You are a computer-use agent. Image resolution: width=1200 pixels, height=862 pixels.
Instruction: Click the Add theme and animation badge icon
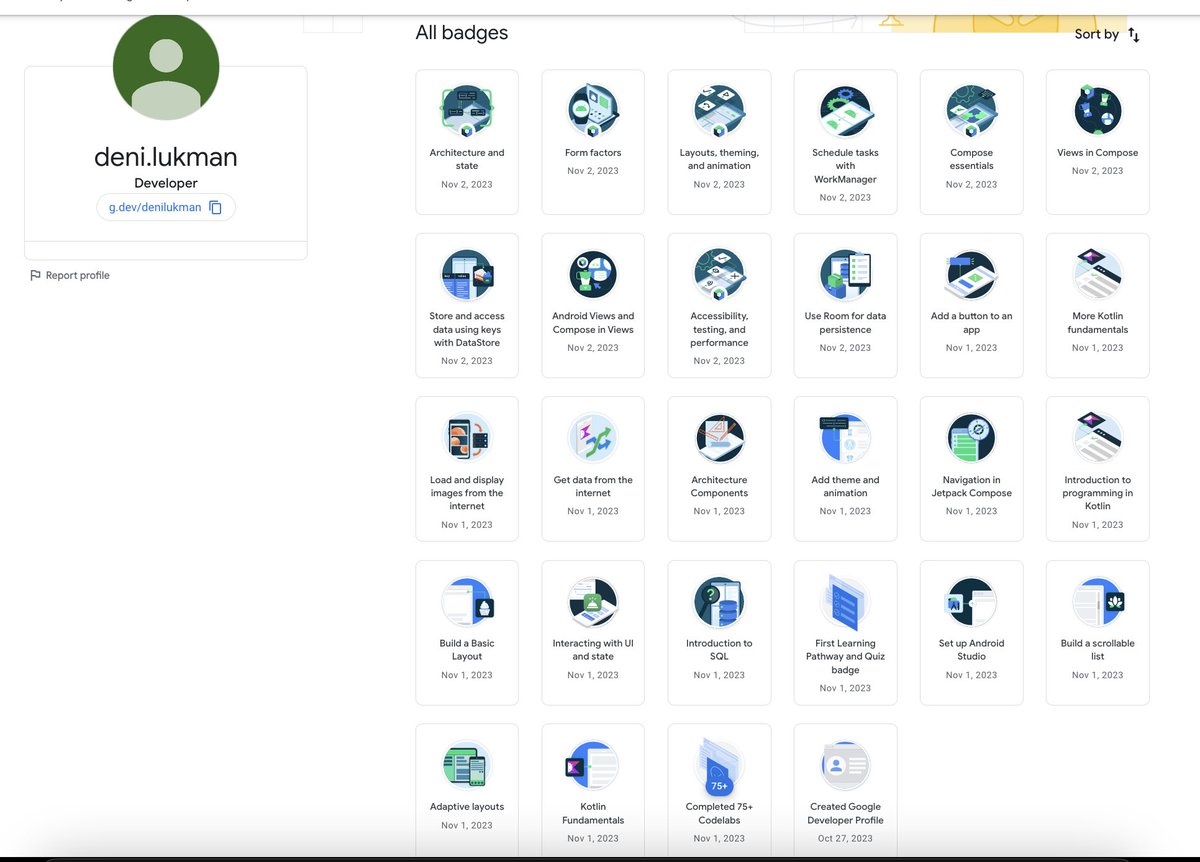(x=845, y=438)
